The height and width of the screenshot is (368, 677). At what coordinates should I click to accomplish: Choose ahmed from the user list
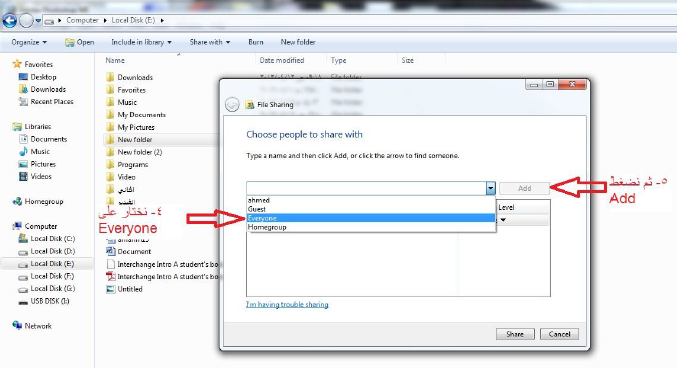pyautogui.click(x=371, y=200)
